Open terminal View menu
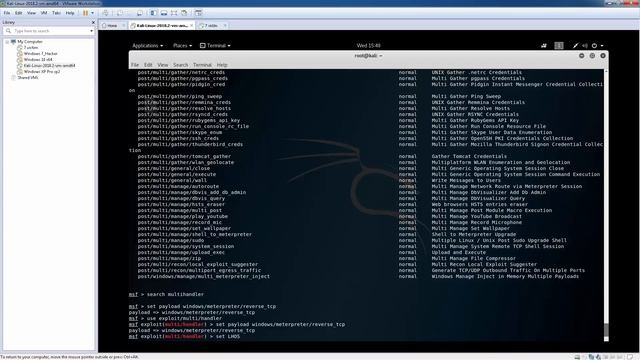The height and width of the screenshot is (360, 640). click(x=163, y=65)
